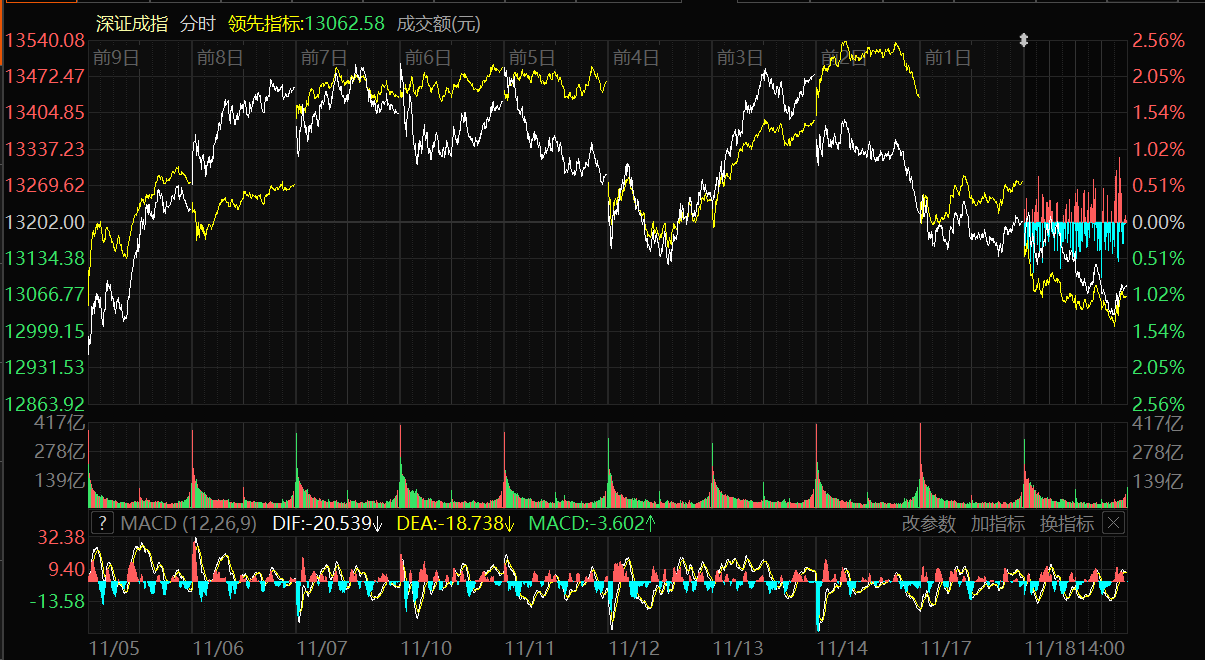Click 加指标 to add an indicator
Viewport: 1205px width, 660px height.
click(997, 523)
